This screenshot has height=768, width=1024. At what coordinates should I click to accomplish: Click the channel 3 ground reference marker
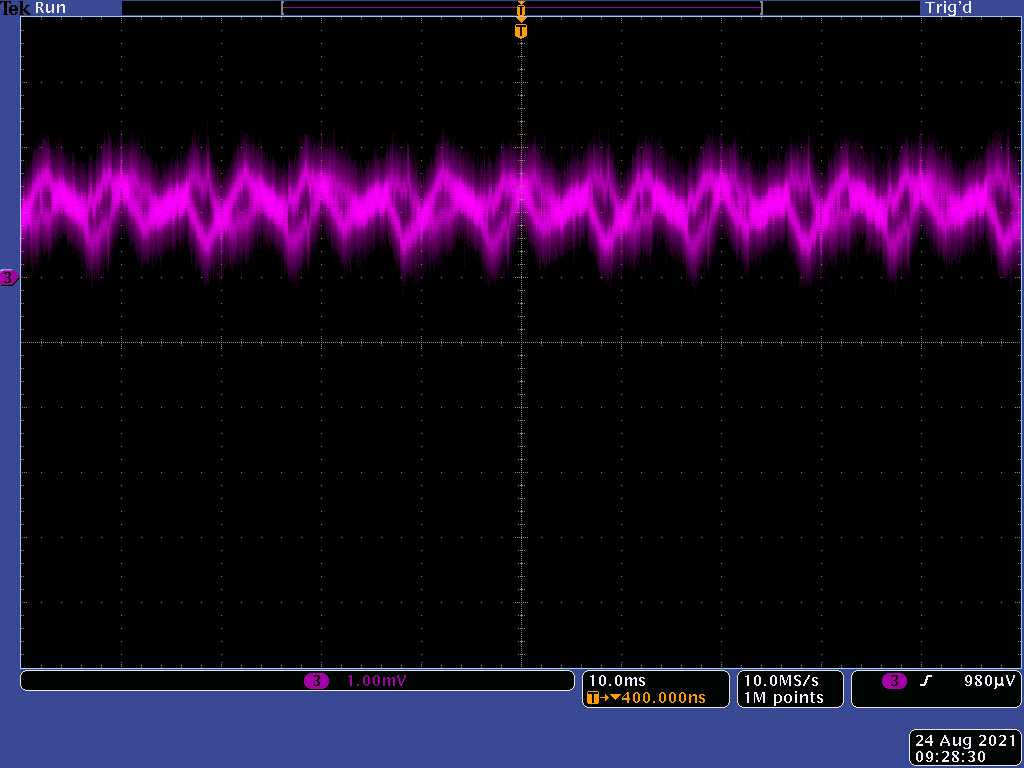click(8, 278)
